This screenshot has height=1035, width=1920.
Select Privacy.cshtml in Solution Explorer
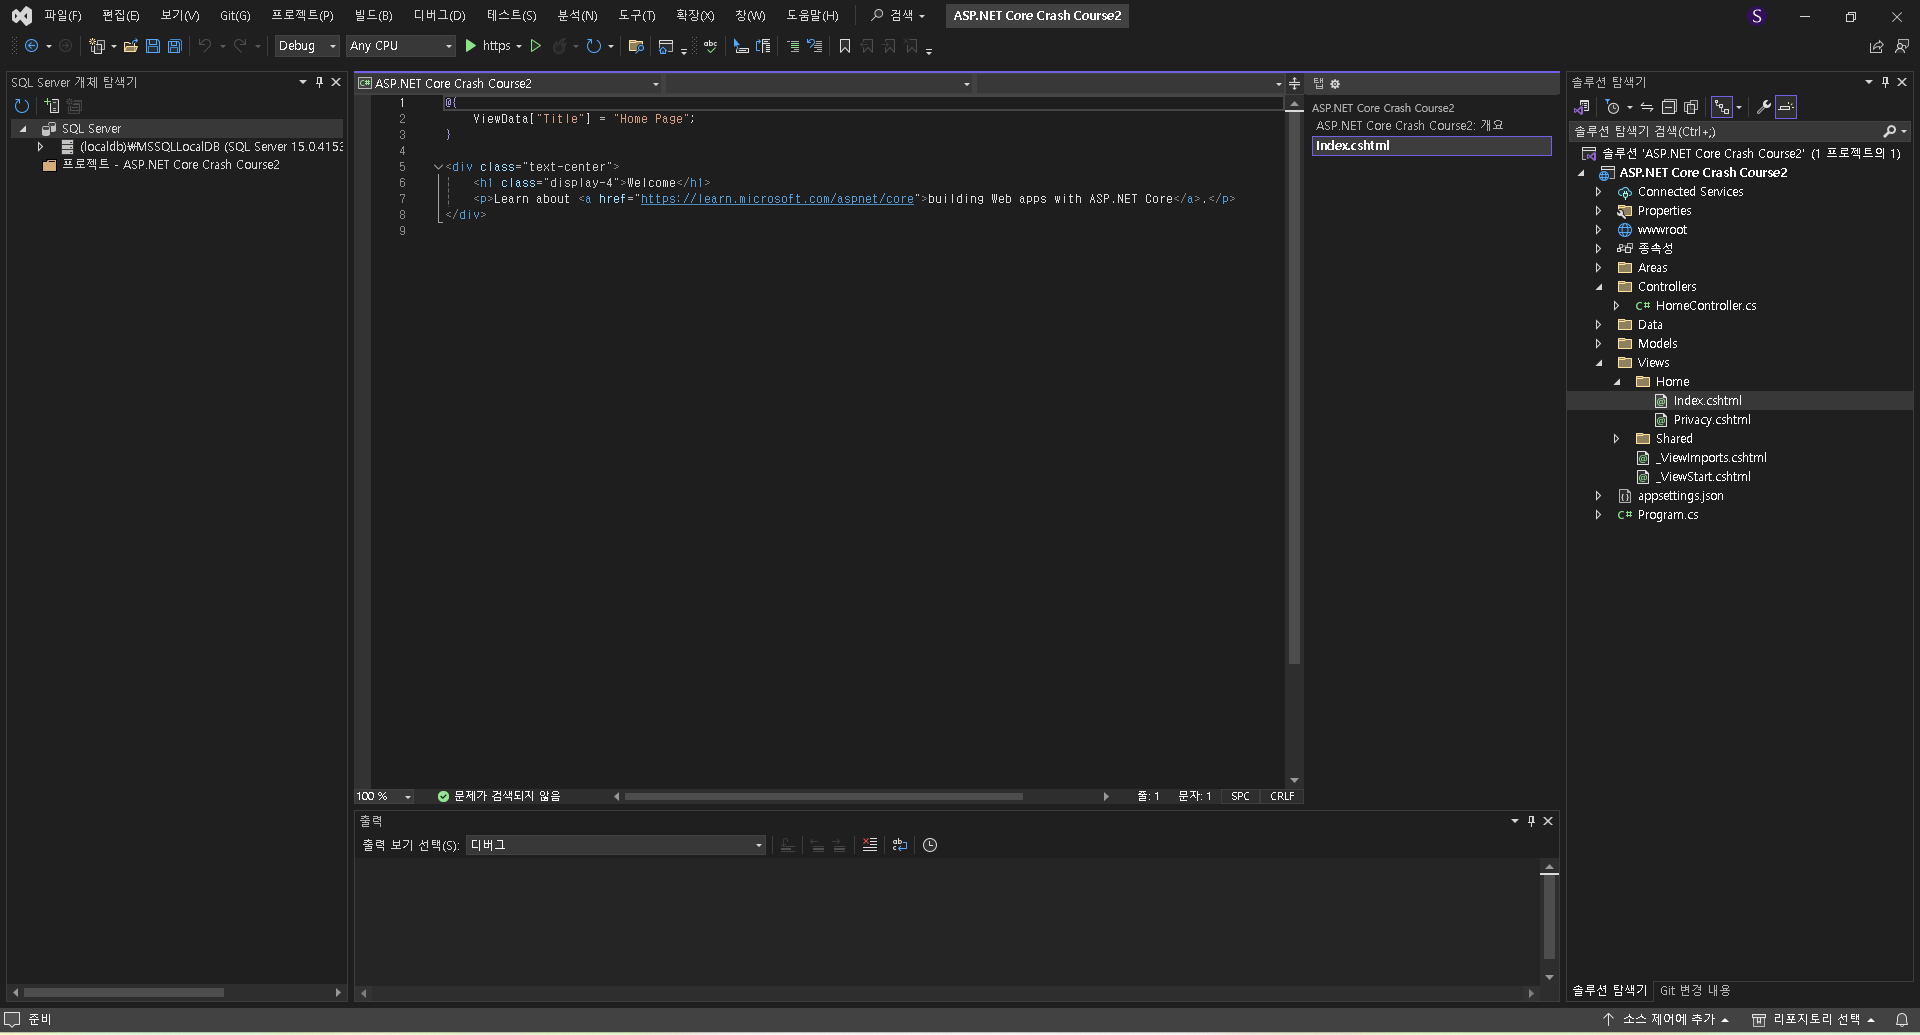[1711, 420]
